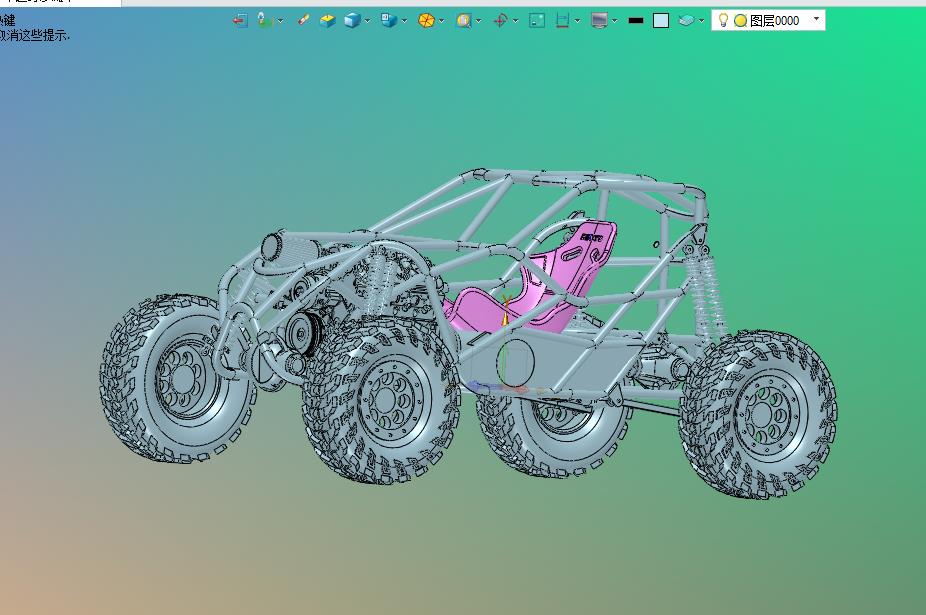Click the section view bracket icon
Screen dimensions: 926x615
tap(563, 20)
